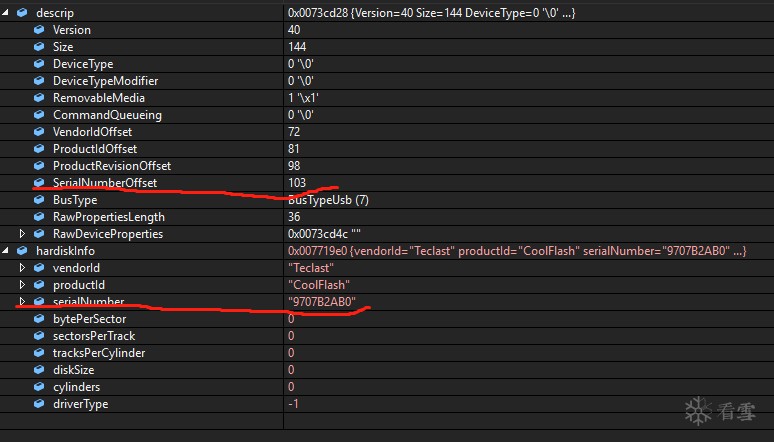
Task: Click the field icon beside bytePerSector
Action: coord(39,319)
